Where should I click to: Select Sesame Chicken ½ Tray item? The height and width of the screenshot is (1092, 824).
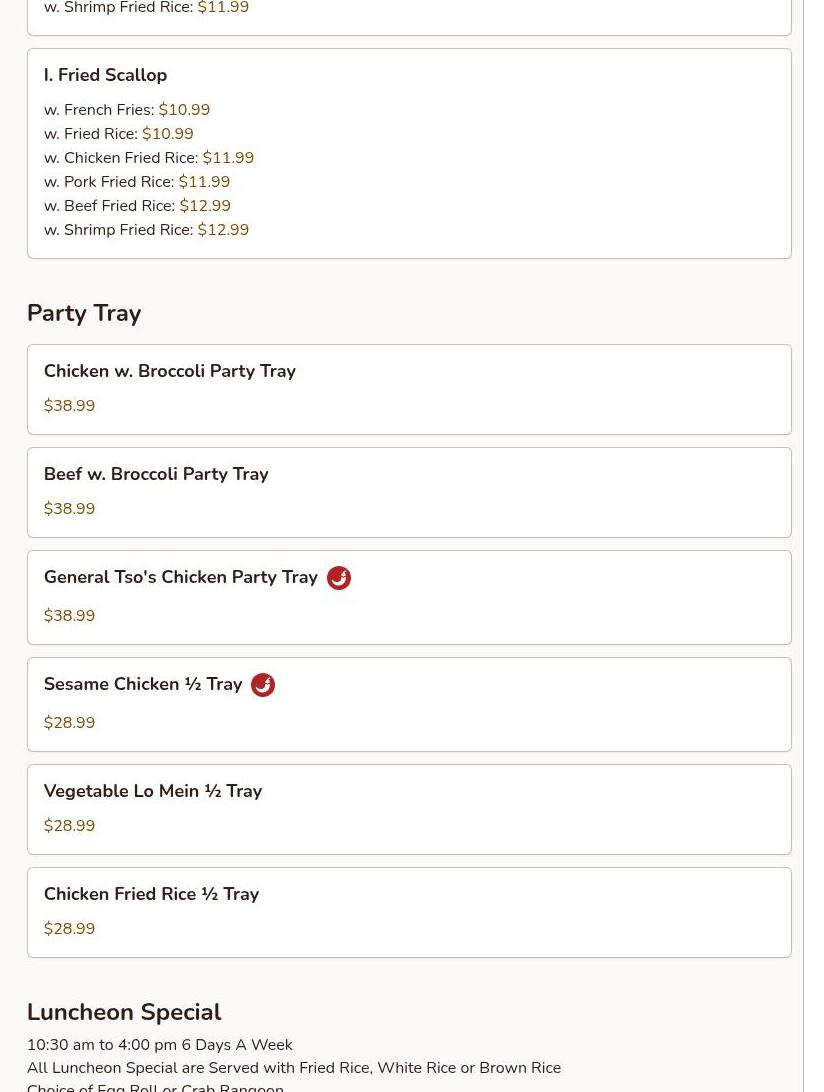pos(409,705)
